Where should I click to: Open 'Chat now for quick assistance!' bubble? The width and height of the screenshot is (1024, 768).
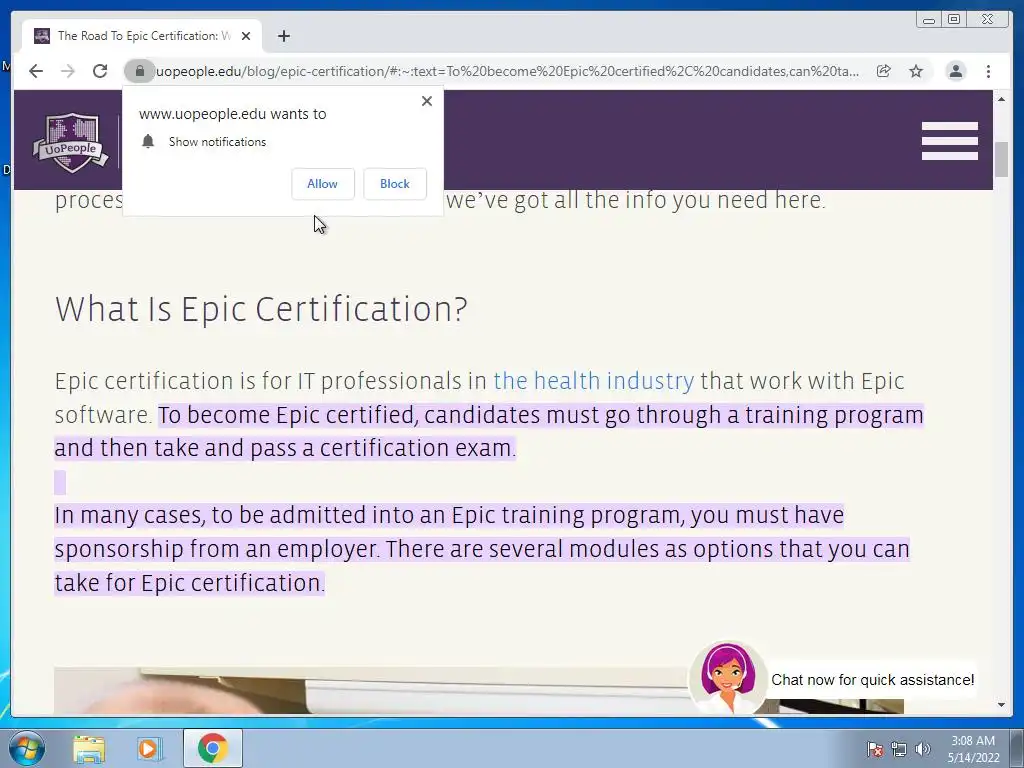[872, 680]
